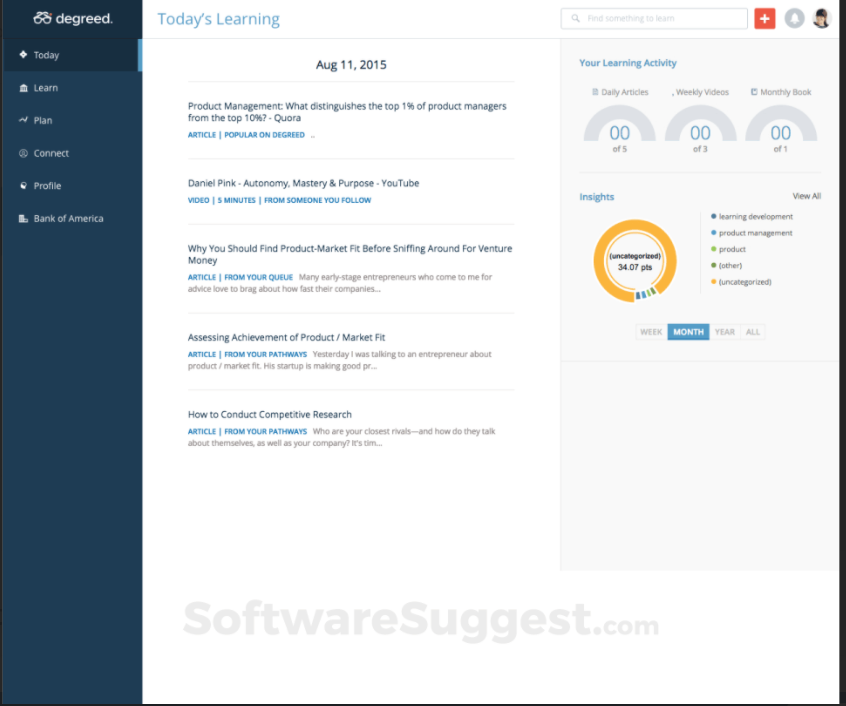Open Learn in the sidebar
The height and width of the screenshot is (706, 846).
coord(71,88)
